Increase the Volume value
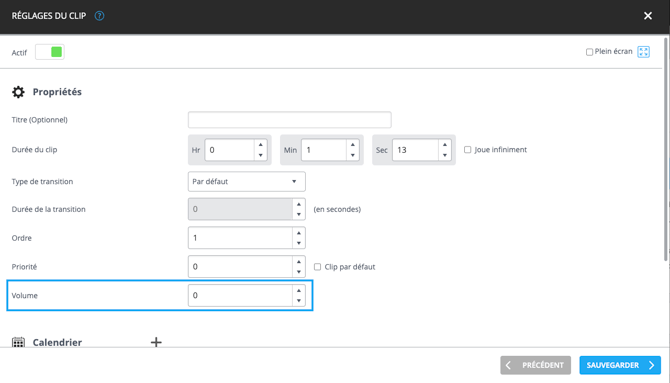Viewport: 670px width, 383px height. click(299, 291)
